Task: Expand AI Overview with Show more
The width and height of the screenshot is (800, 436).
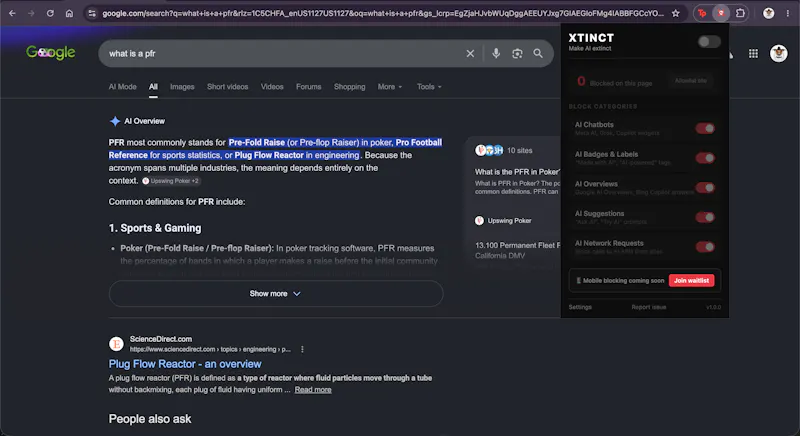Action: [276, 294]
